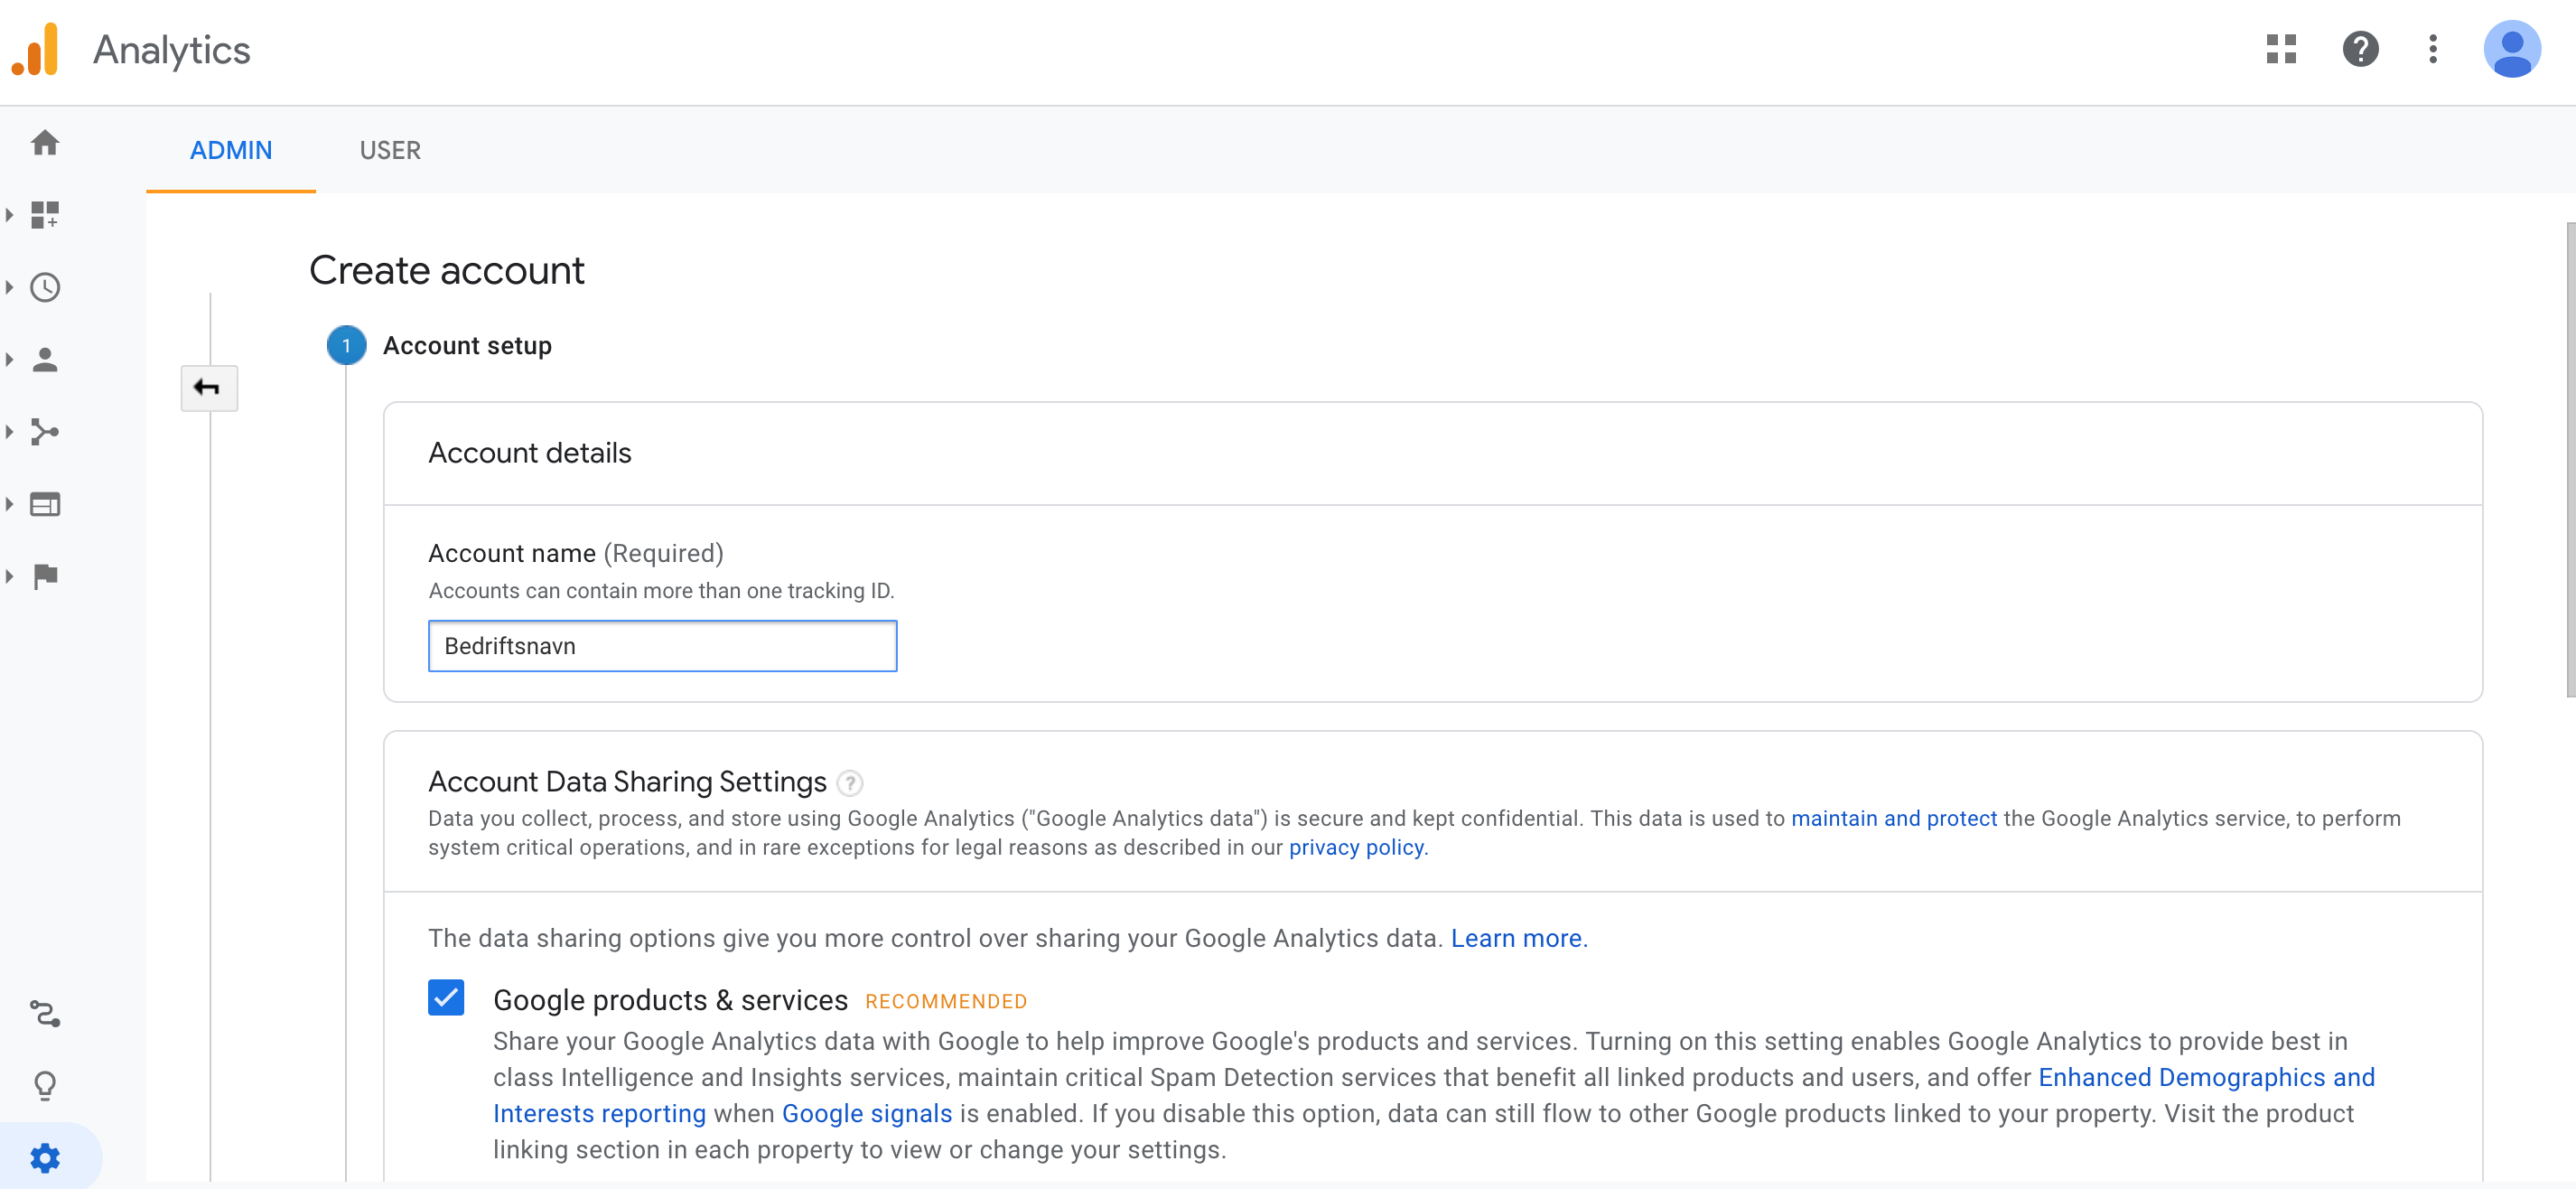Expand the Audience section arrow
Viewport: 2576px width, 1189px height.
[x=9, y=359]
